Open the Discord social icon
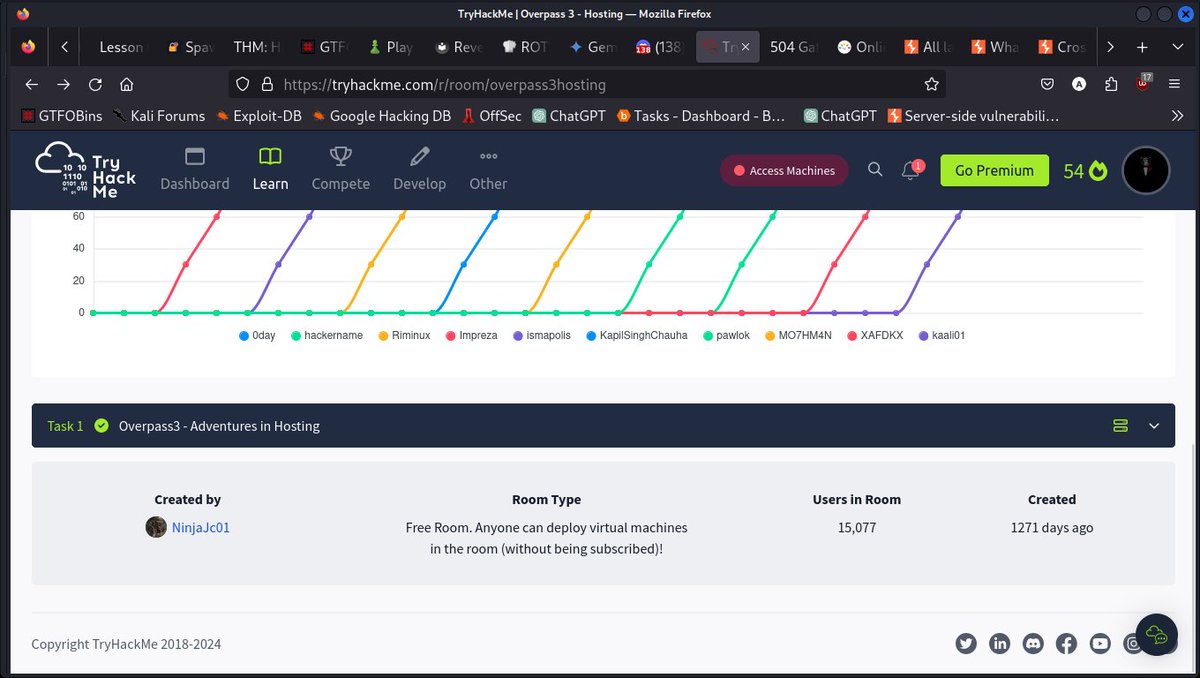 (x=1033, y=644)
